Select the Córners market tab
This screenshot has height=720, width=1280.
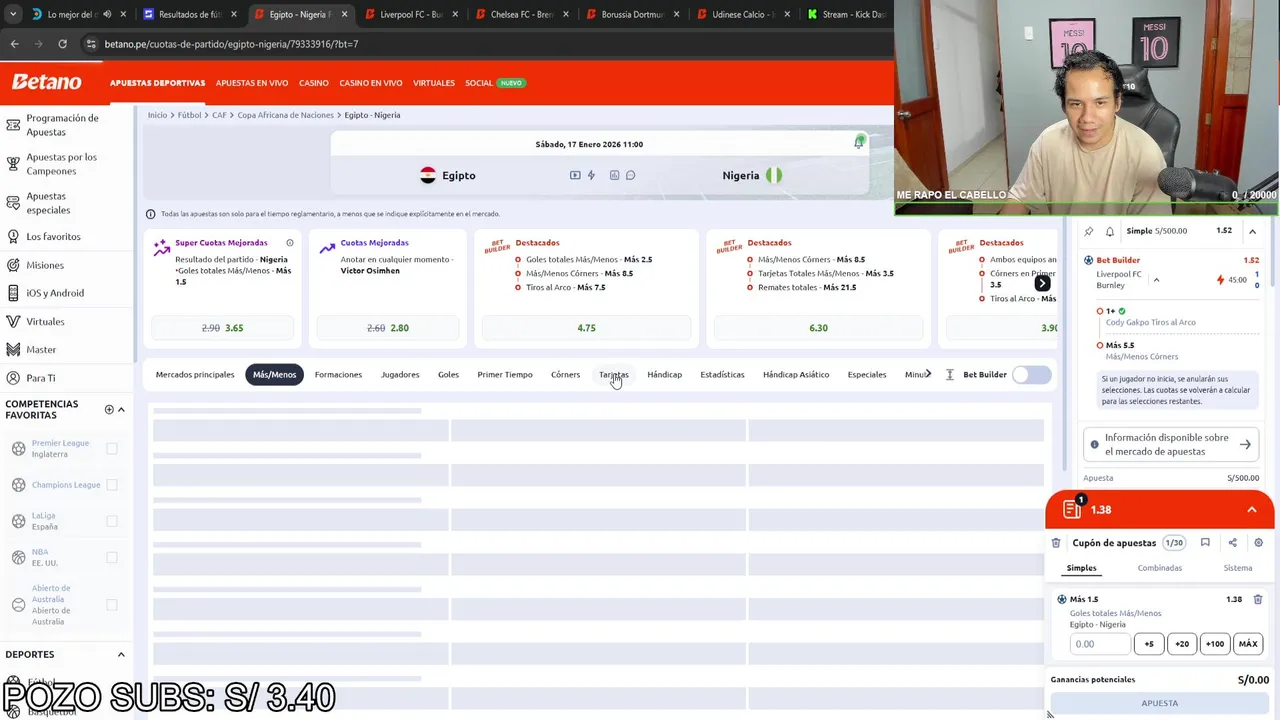click(565, 375)
